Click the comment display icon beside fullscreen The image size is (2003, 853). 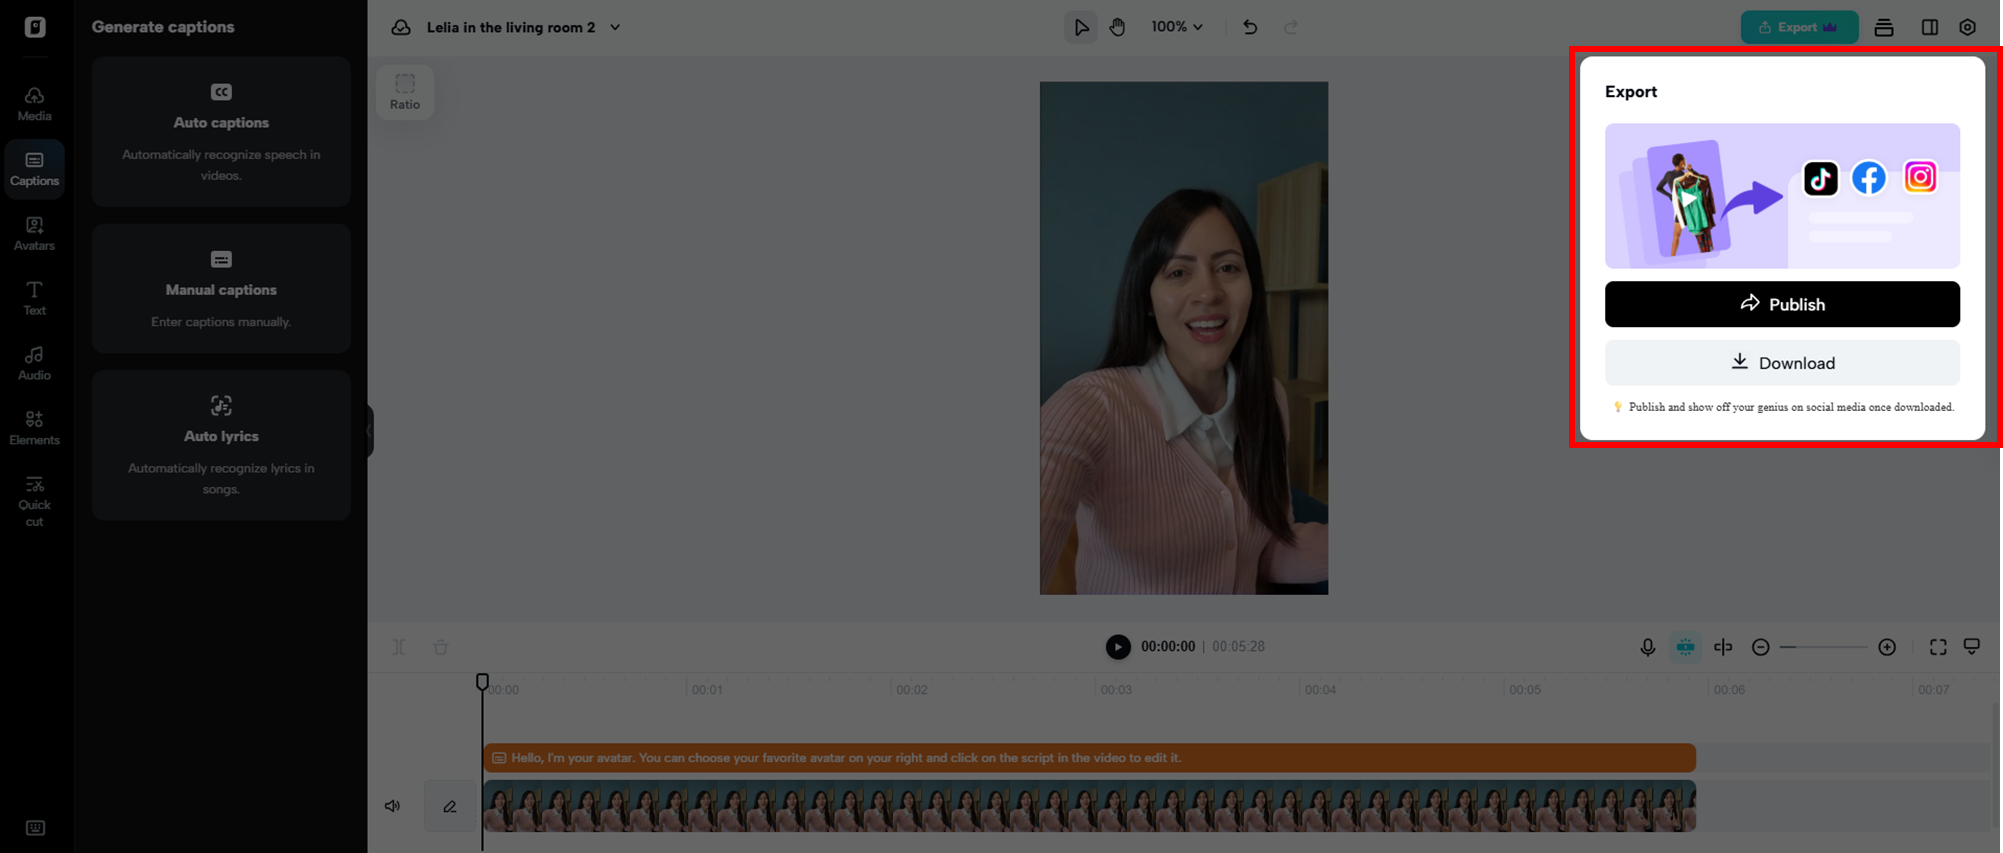pyautogui.click(x=1972, y=647)
